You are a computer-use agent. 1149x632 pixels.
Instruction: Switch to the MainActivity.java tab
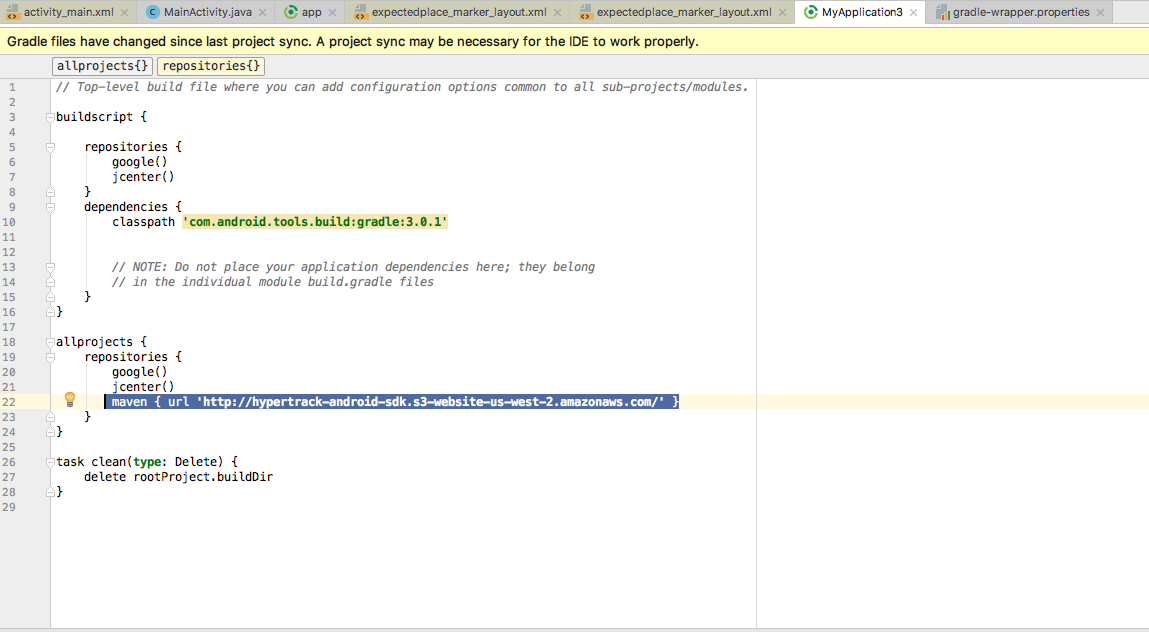click(x=206, y=13)
